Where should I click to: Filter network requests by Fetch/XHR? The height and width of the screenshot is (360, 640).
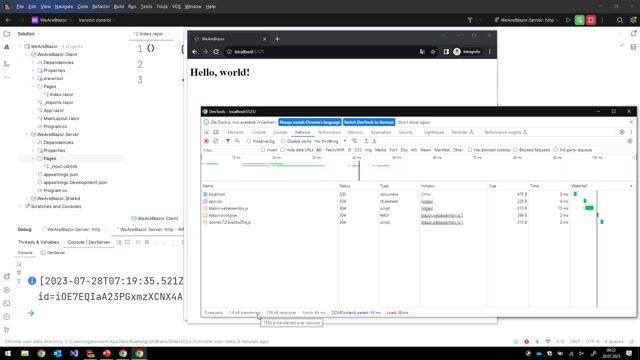tap(335, 150)
